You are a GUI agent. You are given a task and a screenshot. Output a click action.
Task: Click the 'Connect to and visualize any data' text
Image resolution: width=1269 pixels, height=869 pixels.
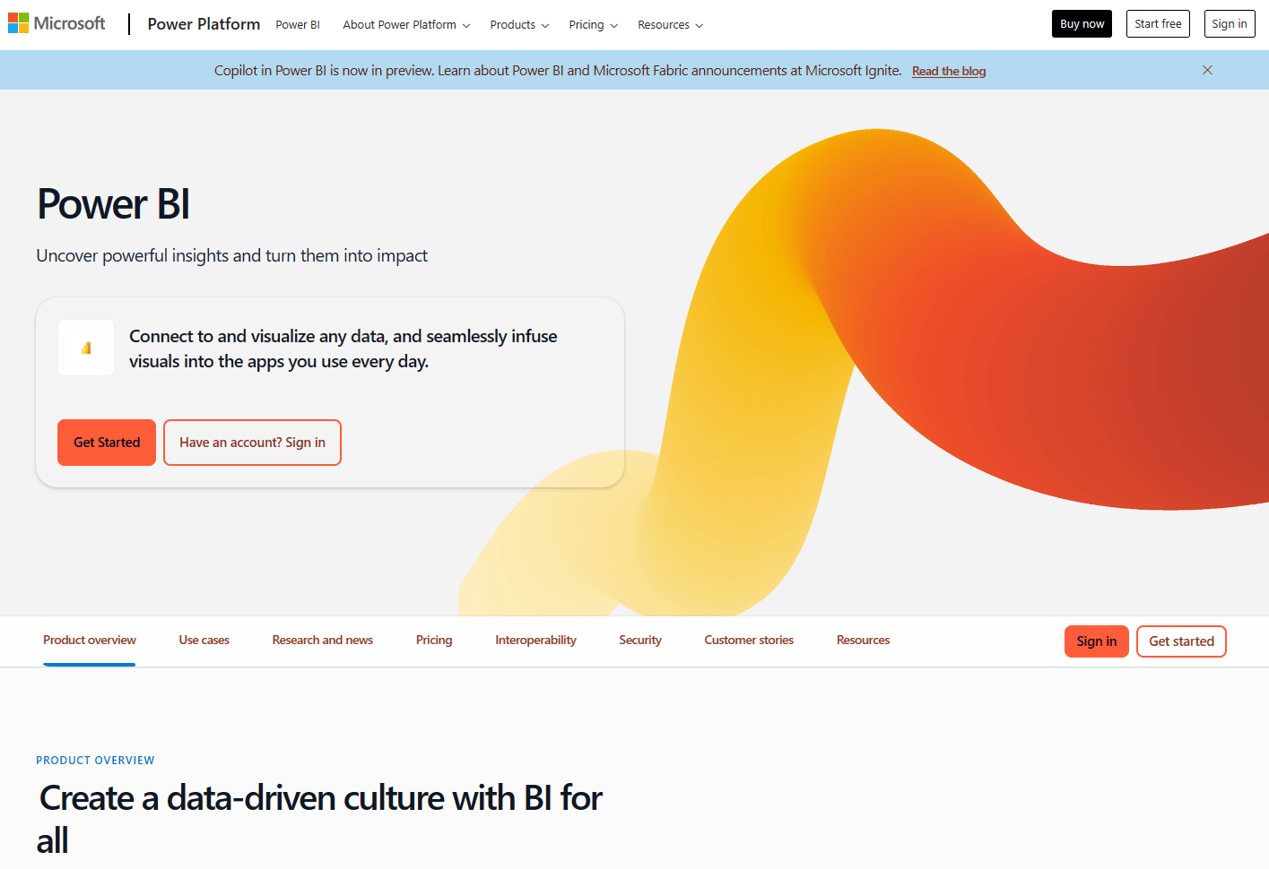pyautogui.click(x=343, y=349)
